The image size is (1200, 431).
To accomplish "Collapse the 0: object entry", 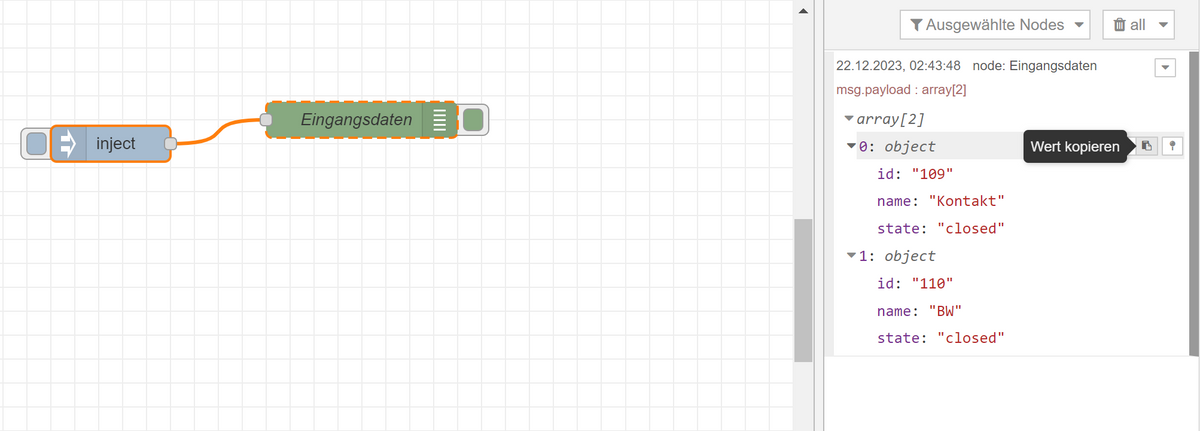I will (x=852, y=147).
